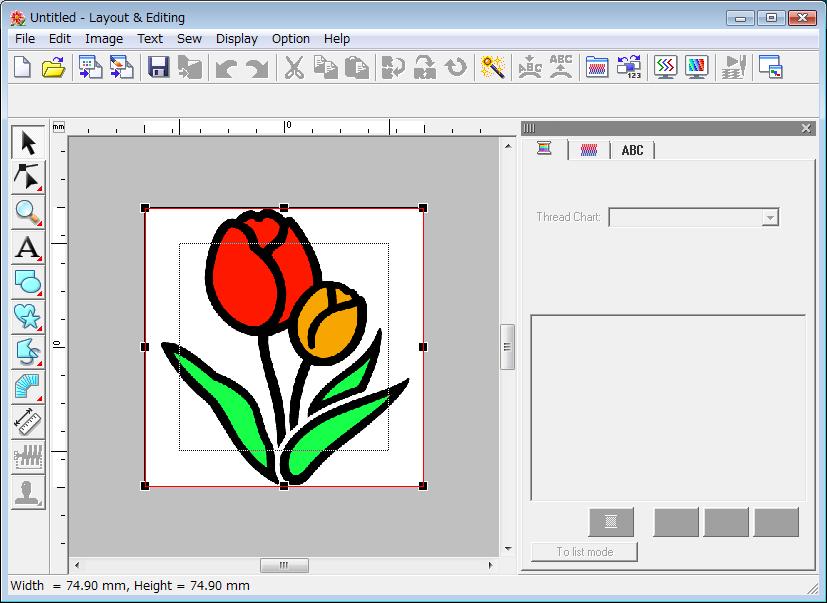Show stitch preview on the first monitor icon
The image size is (827, 603).
coord(666,68)
